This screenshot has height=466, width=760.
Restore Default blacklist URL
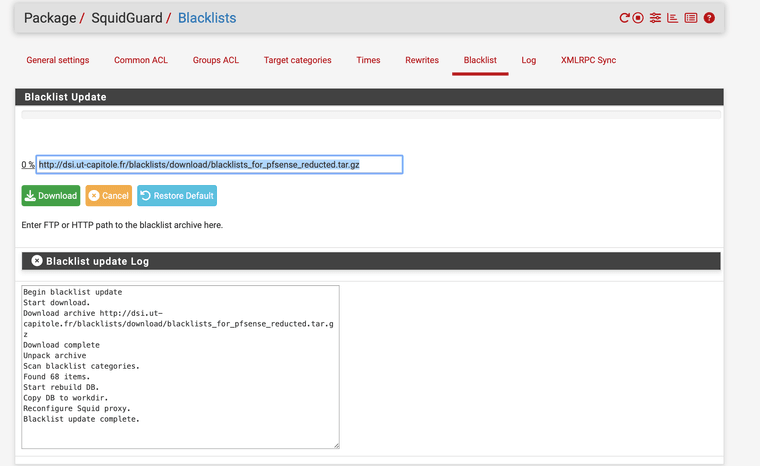pyautogui.click(x=177, y=195)
